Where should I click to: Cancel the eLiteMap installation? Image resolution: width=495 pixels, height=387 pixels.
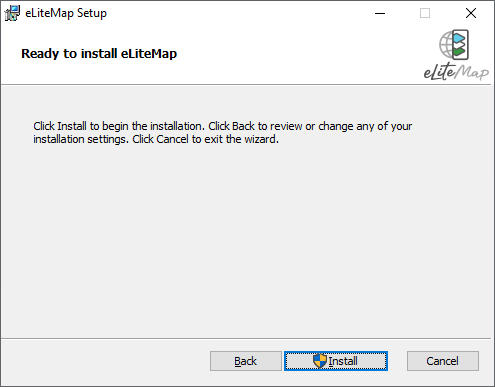coord(443,361)
